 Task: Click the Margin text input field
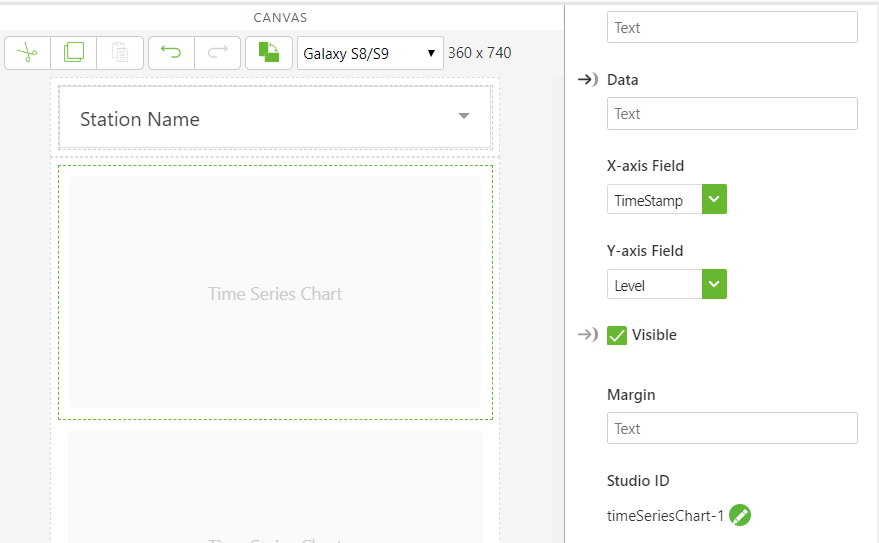732,428
